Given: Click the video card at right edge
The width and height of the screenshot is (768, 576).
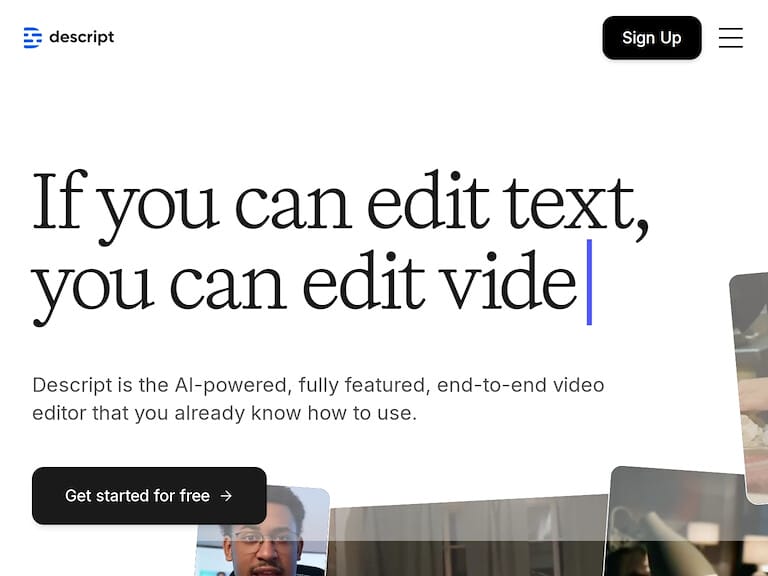Looking at the screenshot, I should tap(750, 385).
